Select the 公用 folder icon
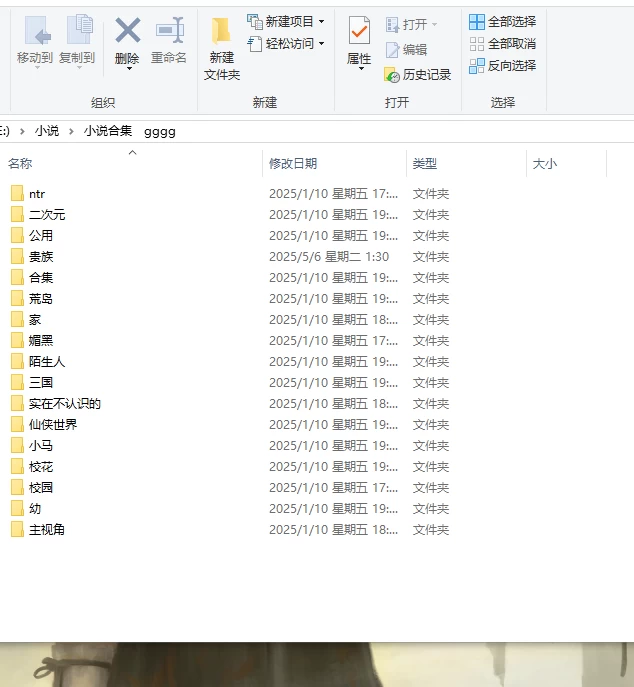634x687 pixels. [17, 235]
